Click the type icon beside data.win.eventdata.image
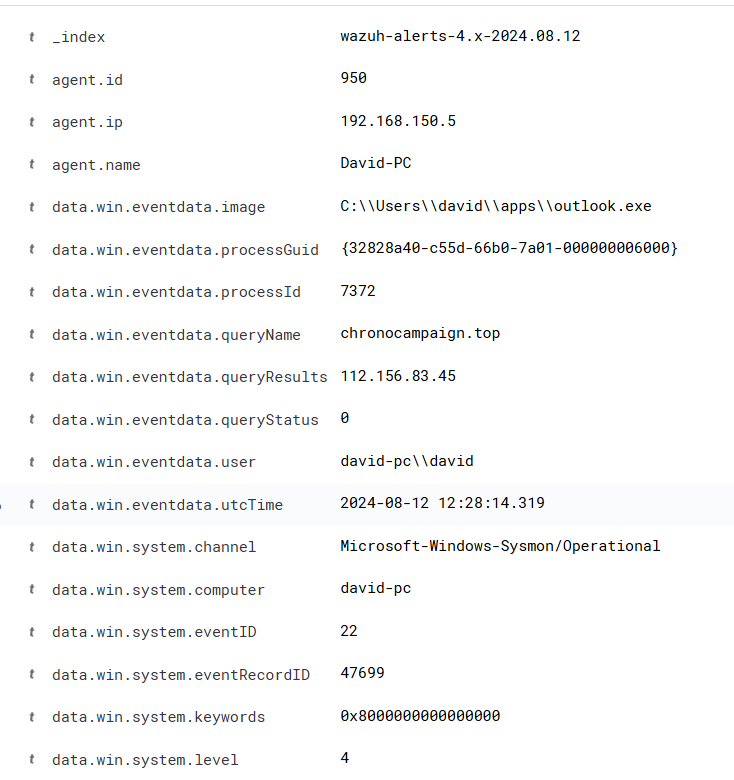This screenshot has height=780, width=734. [32, 207]
